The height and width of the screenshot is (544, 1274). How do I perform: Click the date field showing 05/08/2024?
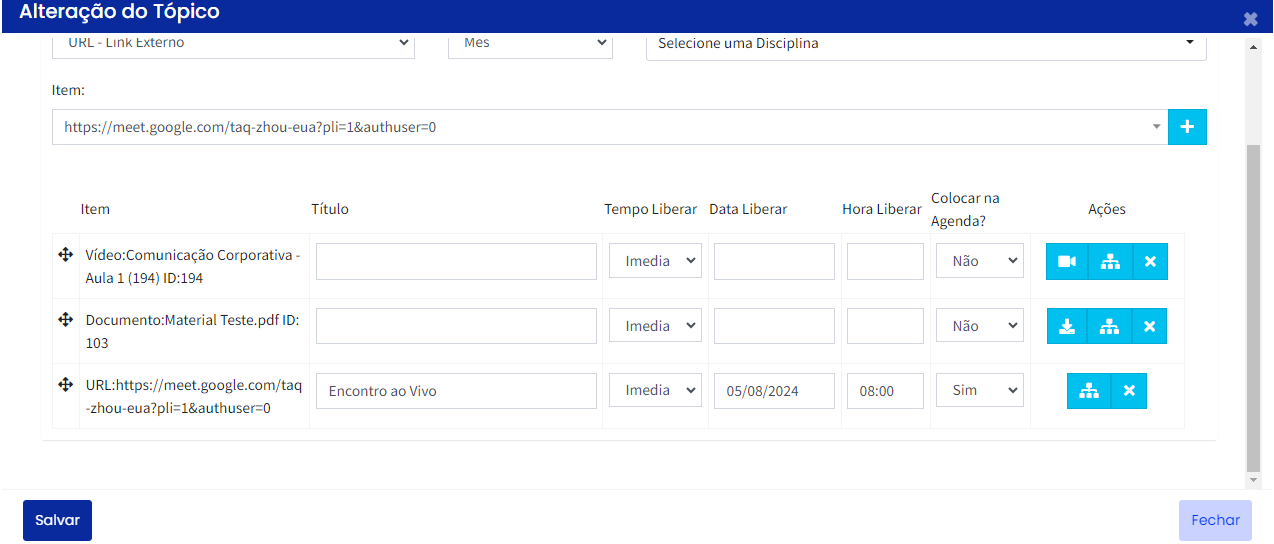coord(774,391)
